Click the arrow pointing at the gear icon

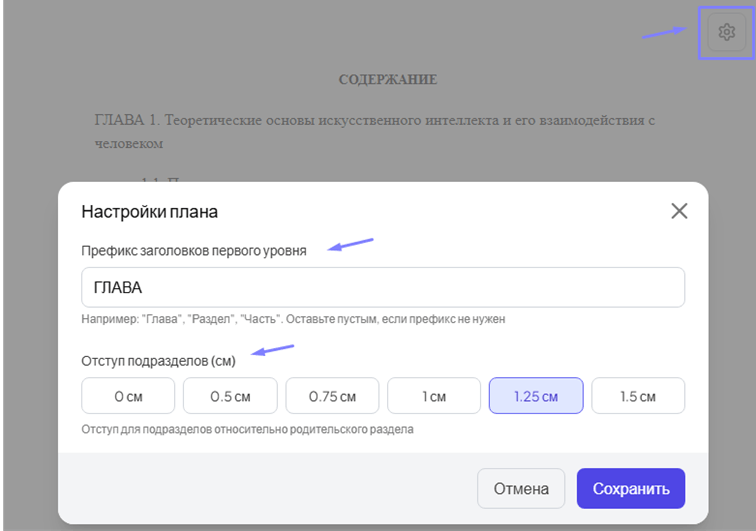click(663, 32)
